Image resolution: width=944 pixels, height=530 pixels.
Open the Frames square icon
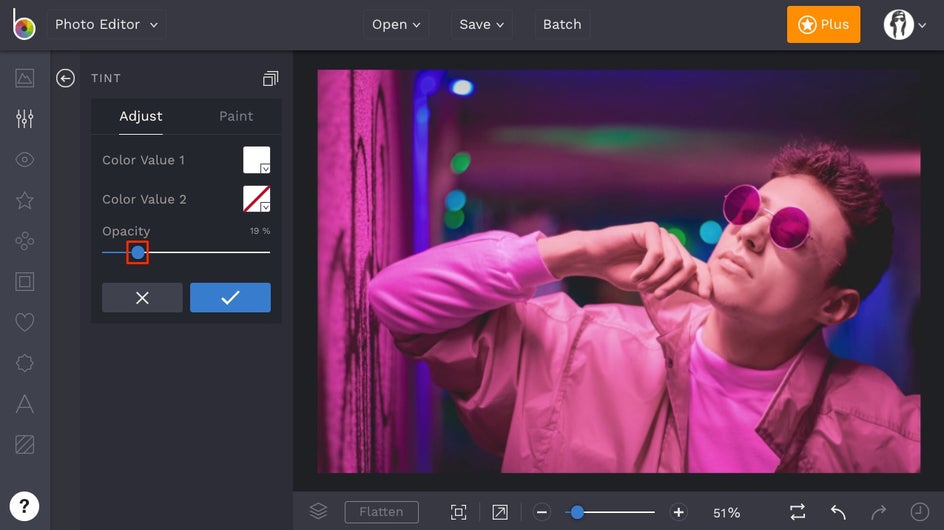click(25, 282)
